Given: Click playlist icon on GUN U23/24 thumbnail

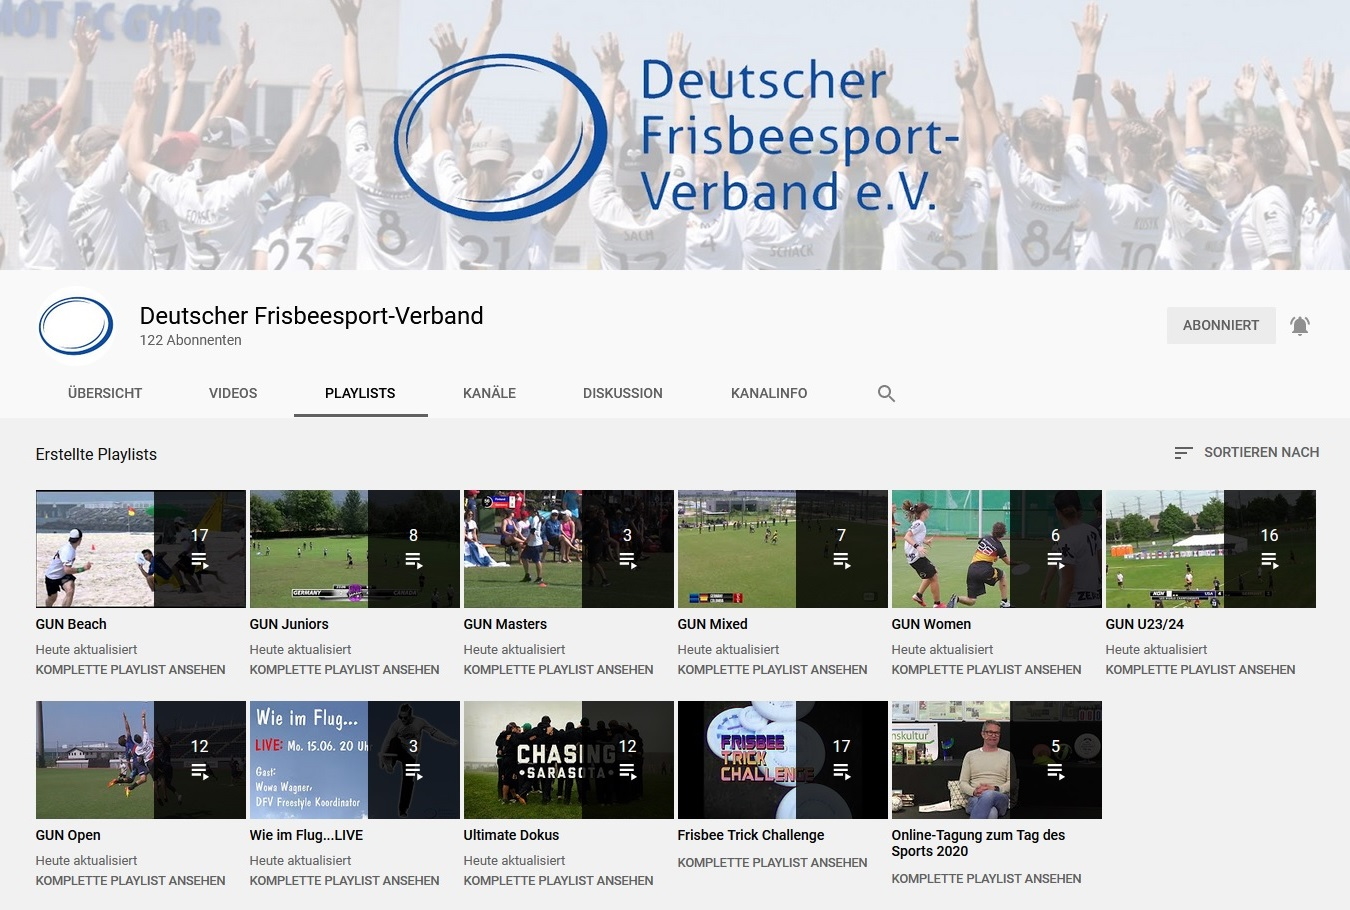Looking at the screenshot, I should [1269, 561].
